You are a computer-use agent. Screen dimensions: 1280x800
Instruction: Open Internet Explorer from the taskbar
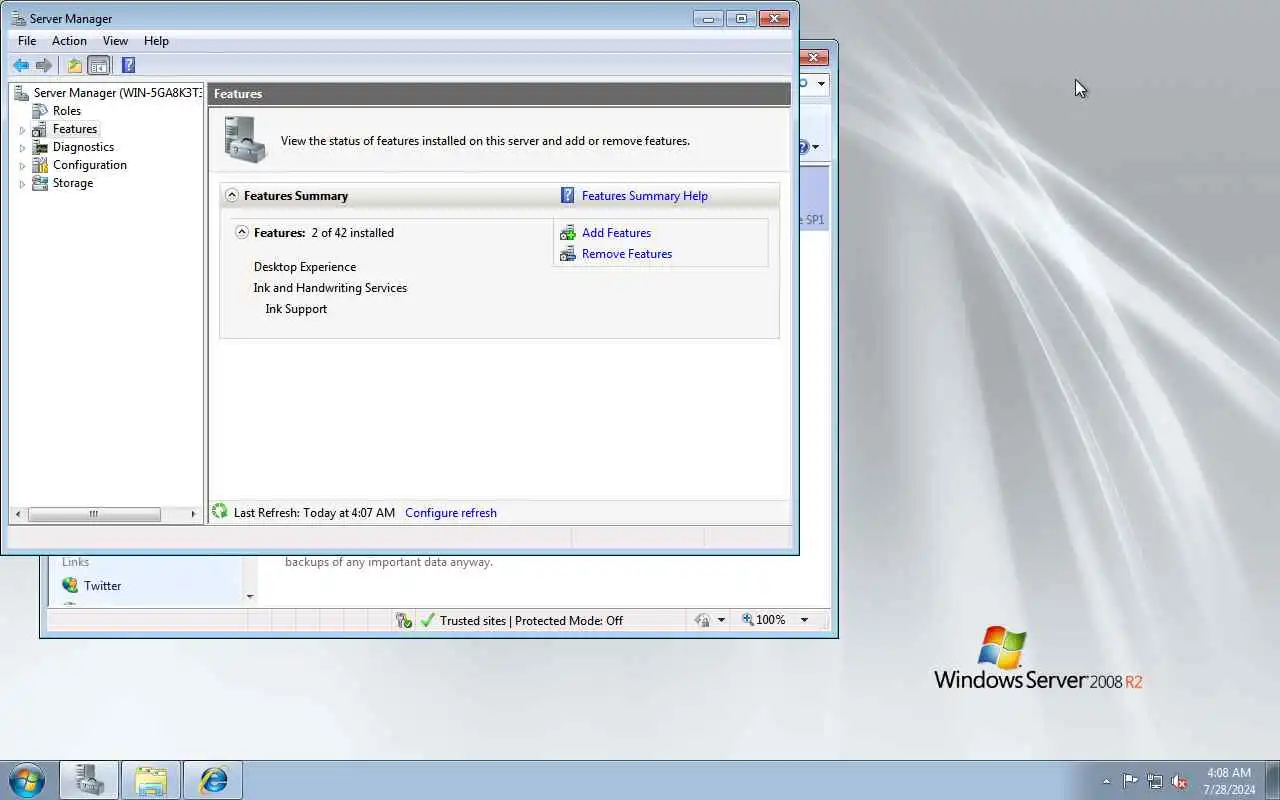213,780
